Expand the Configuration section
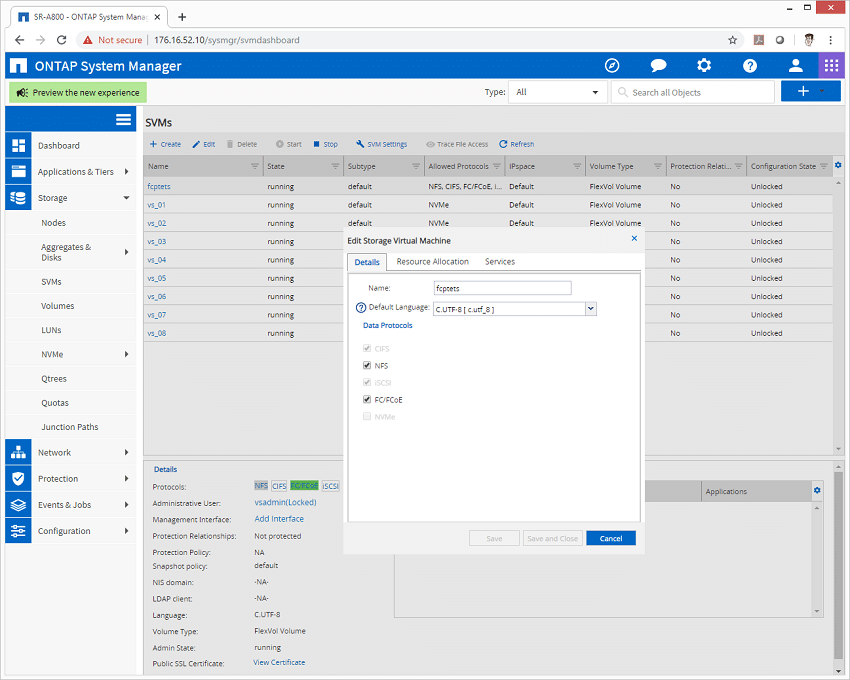 126,531
